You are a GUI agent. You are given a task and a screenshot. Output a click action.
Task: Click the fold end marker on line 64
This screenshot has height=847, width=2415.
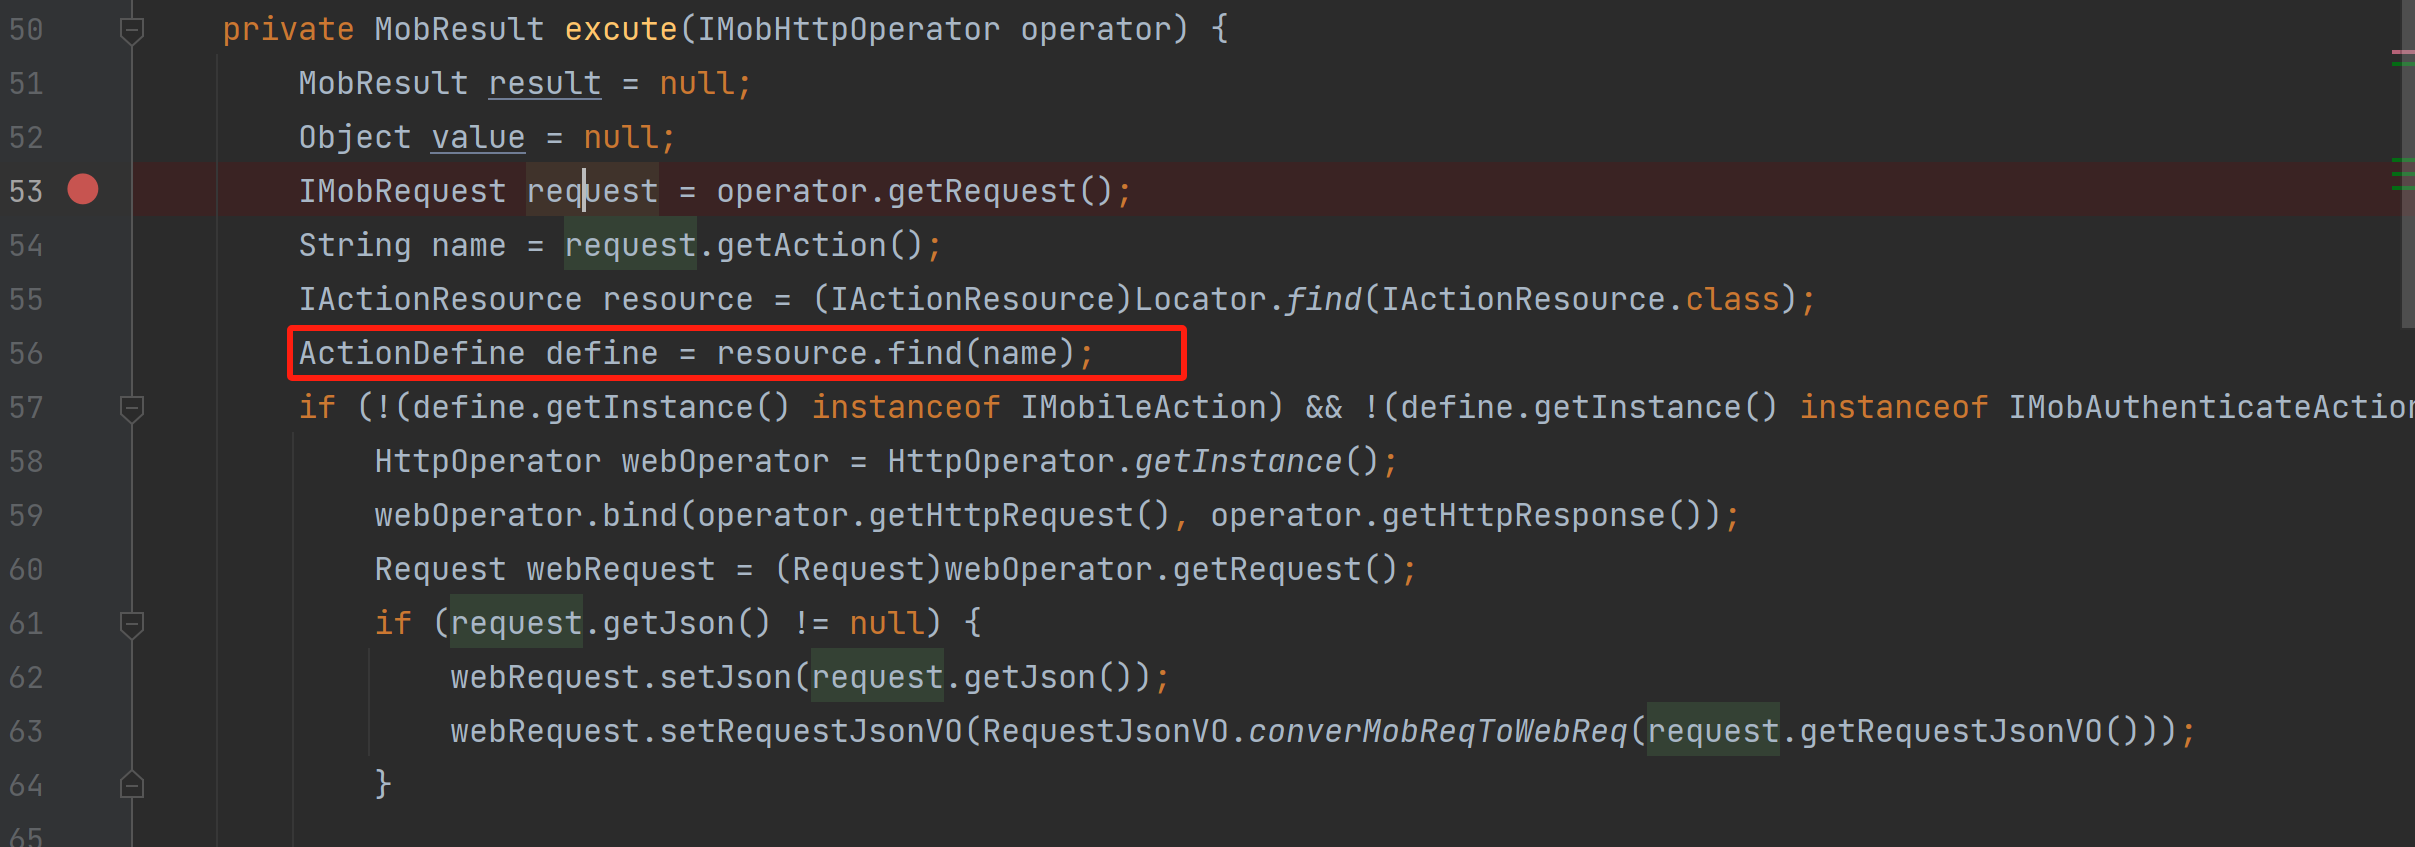(131, 785)
